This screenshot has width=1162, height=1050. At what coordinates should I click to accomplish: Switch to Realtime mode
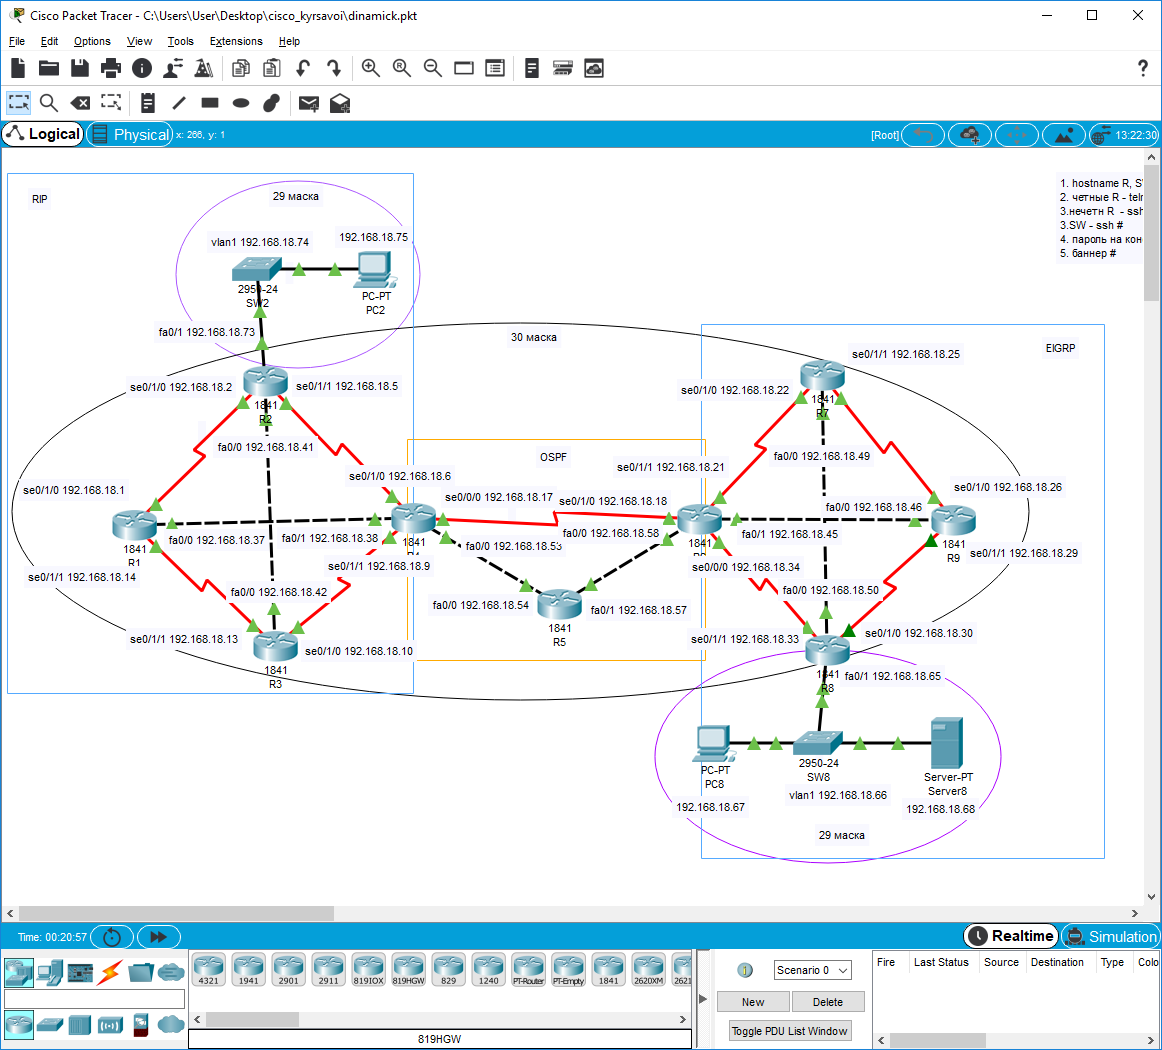point(1012,936)
